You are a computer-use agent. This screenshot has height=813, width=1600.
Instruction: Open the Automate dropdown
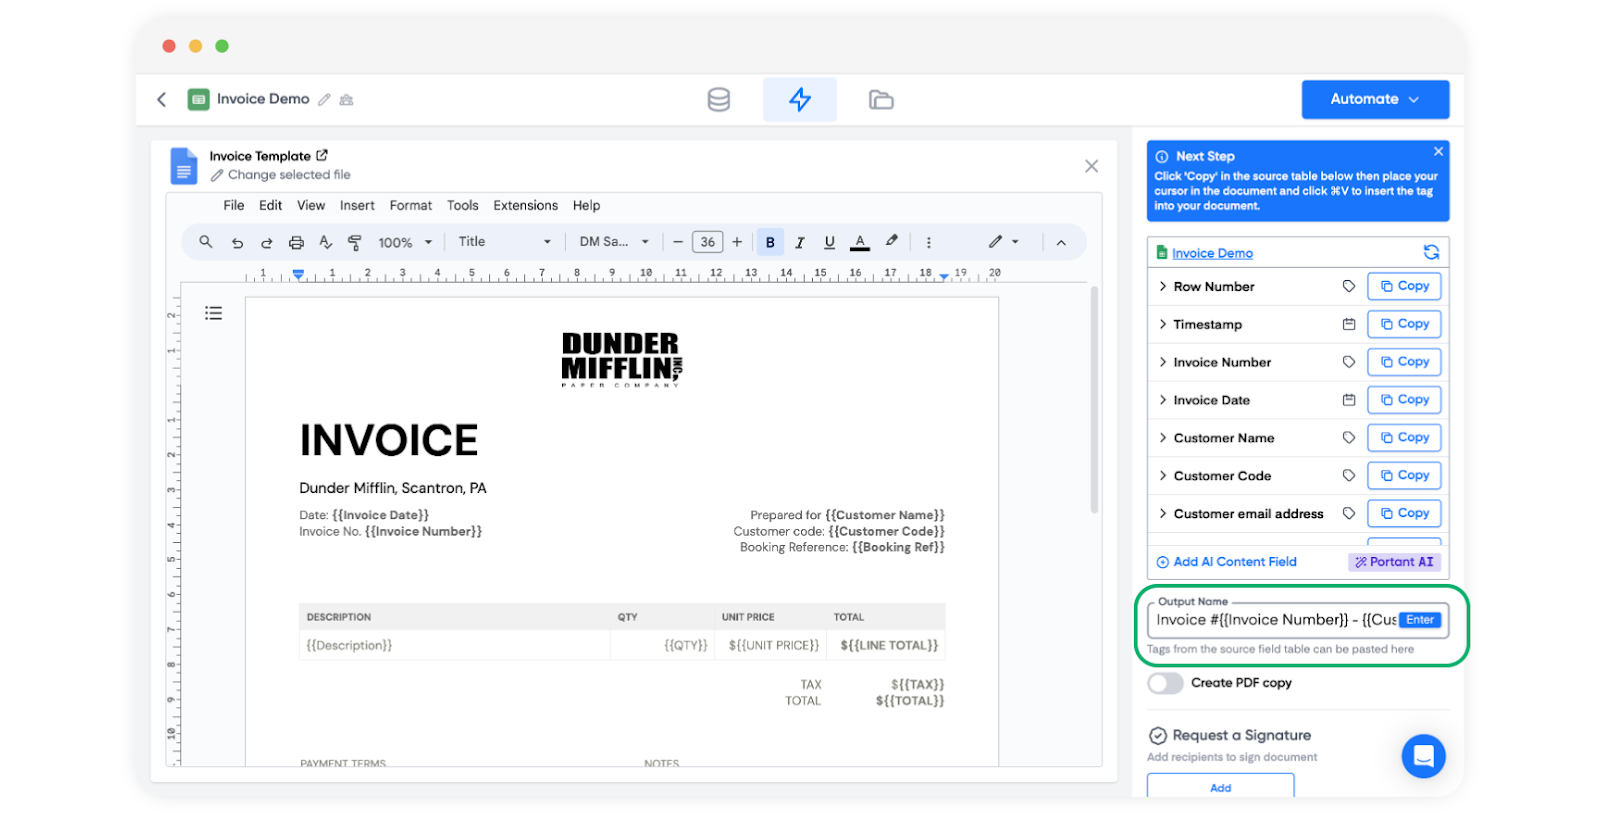click(x=1374, y=99)
